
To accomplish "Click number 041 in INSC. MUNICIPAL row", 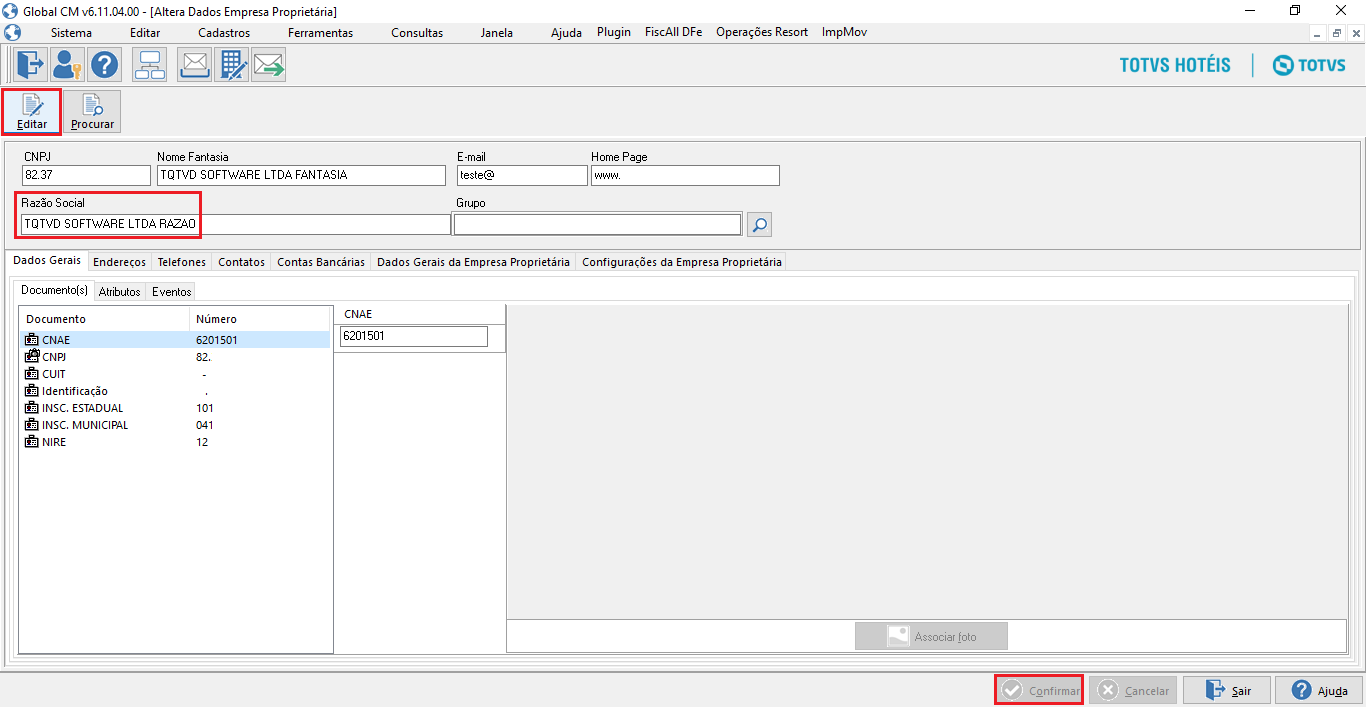I will click(205, 425).
